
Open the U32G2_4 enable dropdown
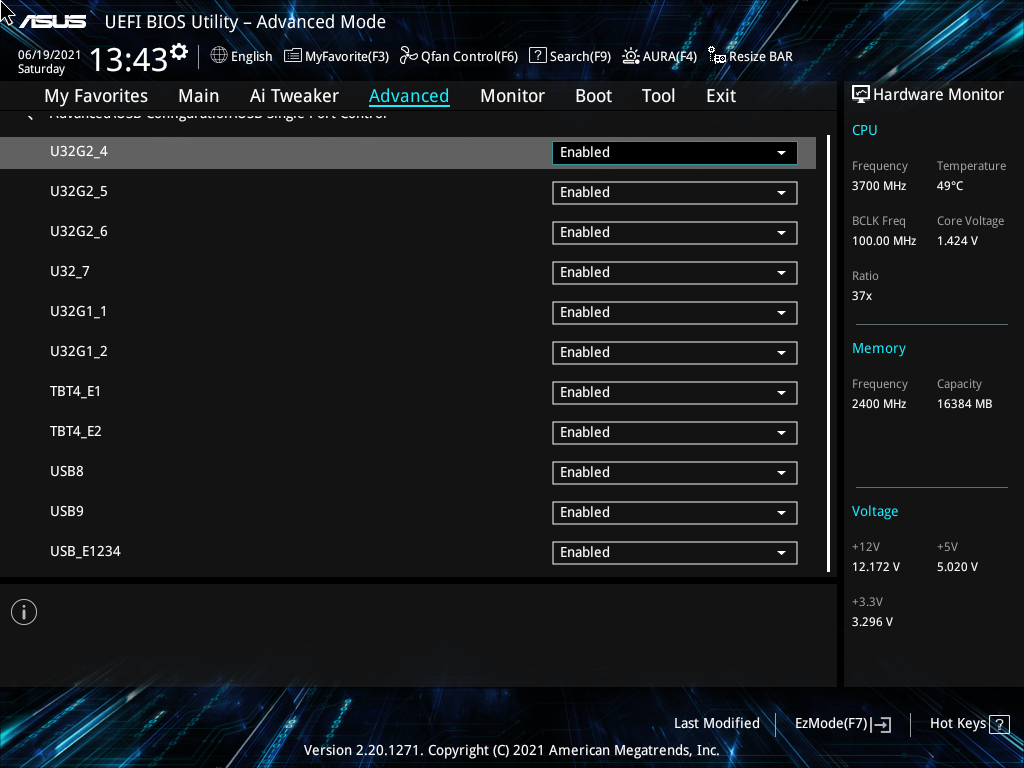[674, 152]
